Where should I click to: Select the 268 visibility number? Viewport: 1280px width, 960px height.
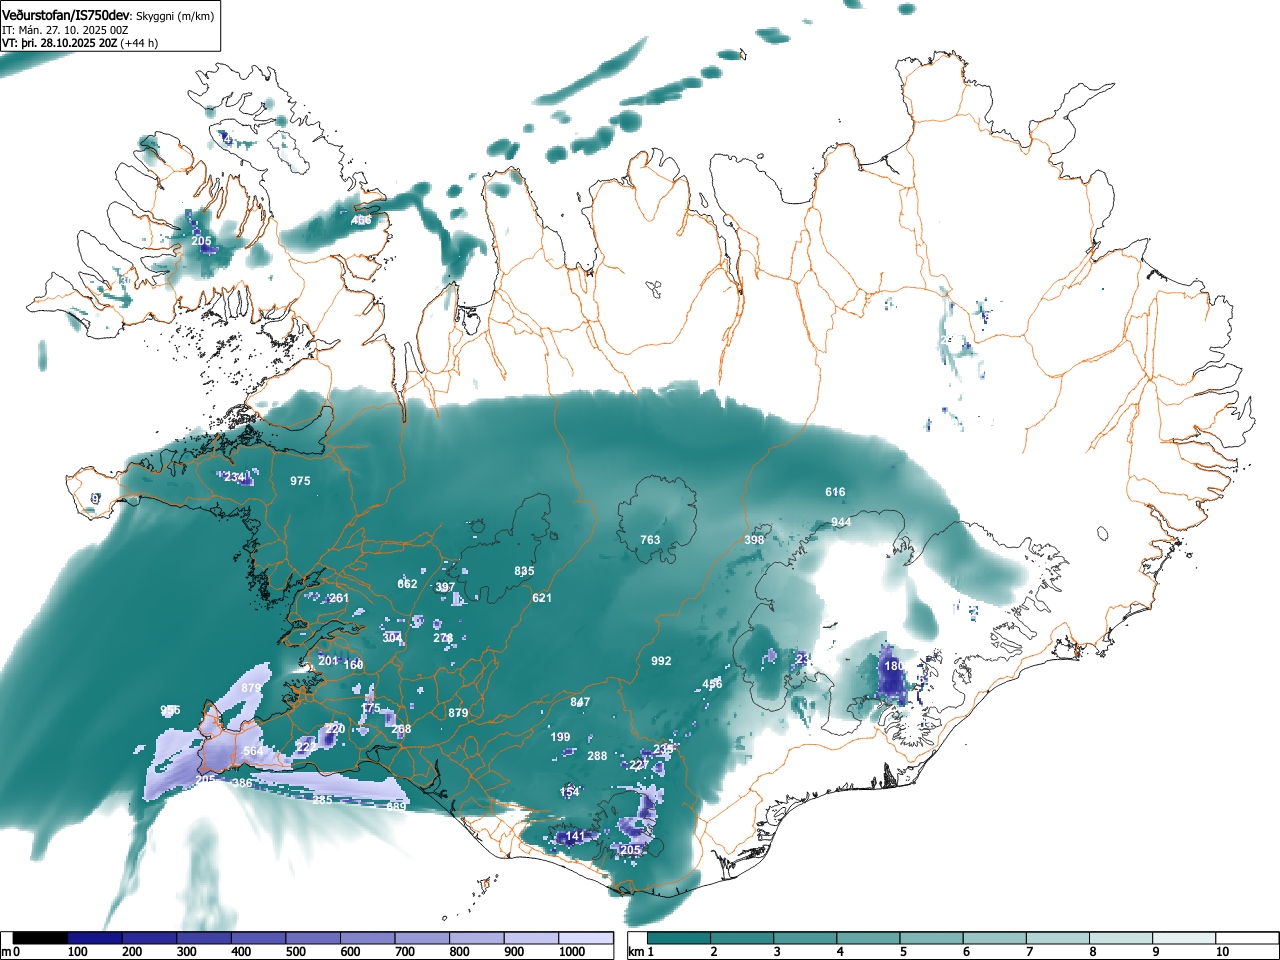[x=401, y=730]
